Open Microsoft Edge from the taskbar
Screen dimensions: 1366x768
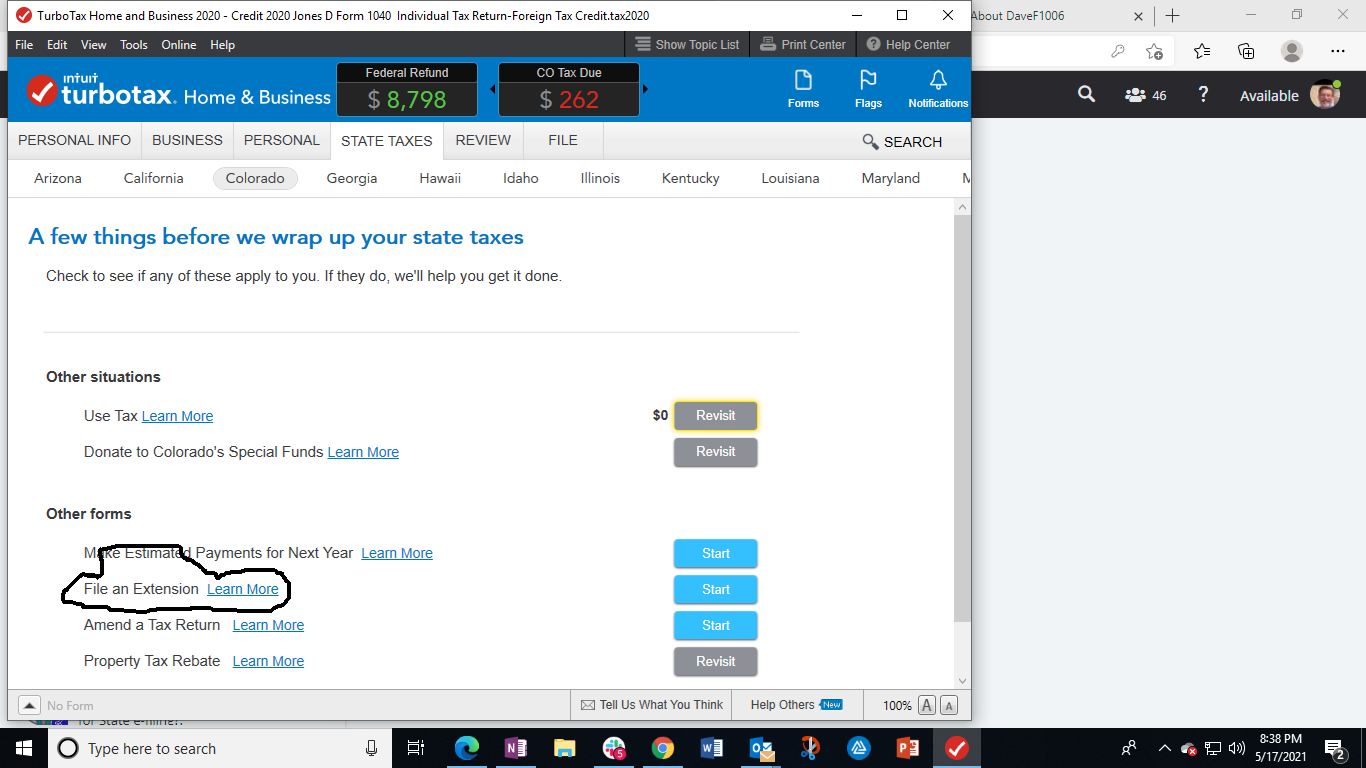point(466,748)
